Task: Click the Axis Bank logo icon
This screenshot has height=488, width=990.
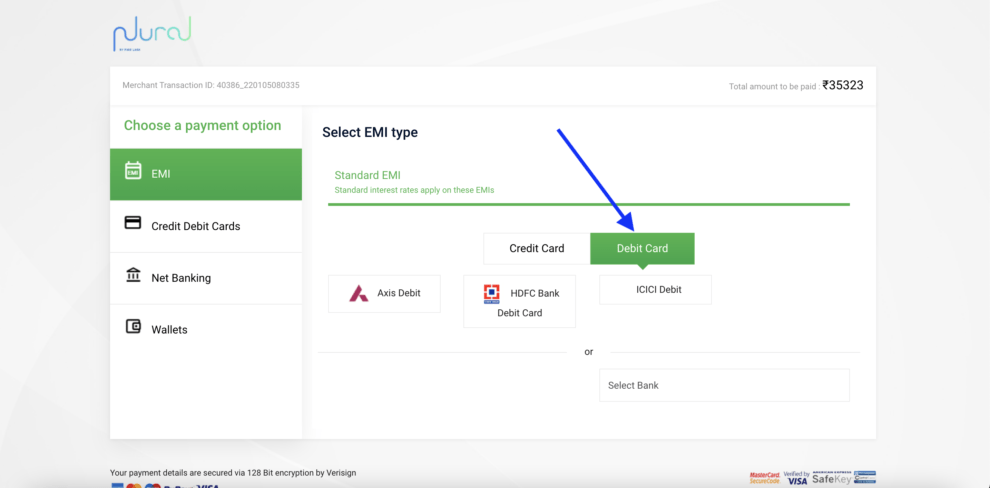Action: click(x=358, y=293)
